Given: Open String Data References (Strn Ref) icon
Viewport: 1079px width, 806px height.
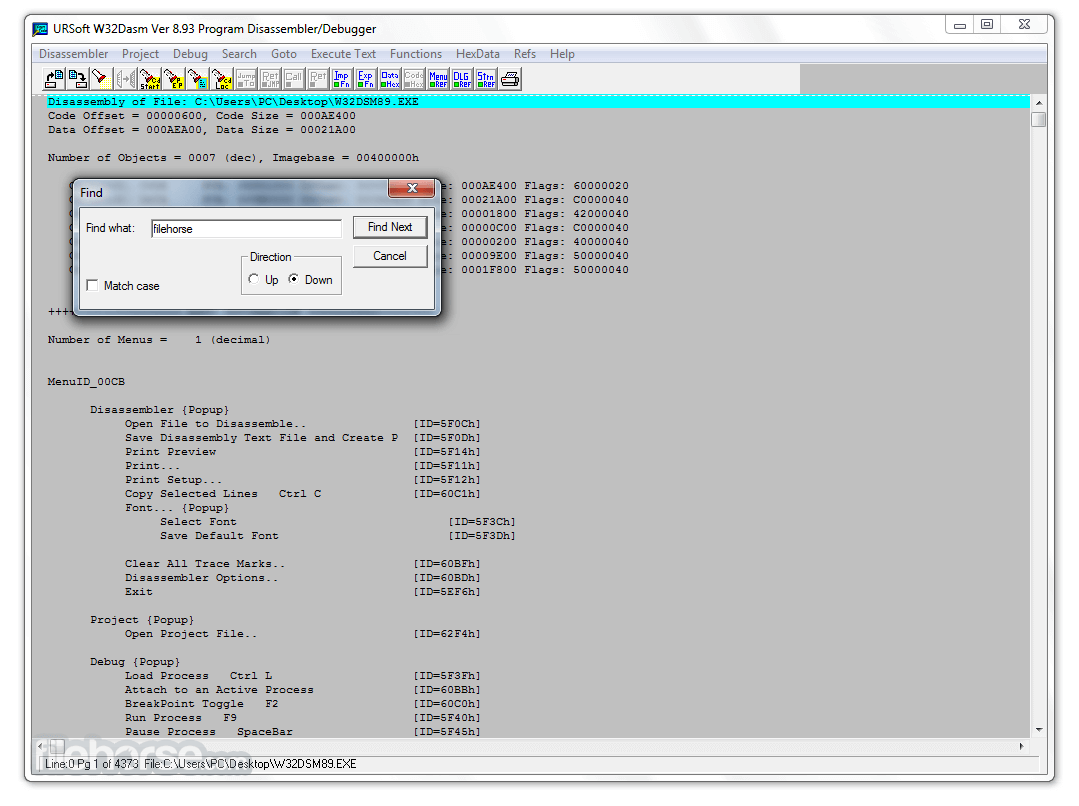Looking at the screenshot, I should [486, 79].
